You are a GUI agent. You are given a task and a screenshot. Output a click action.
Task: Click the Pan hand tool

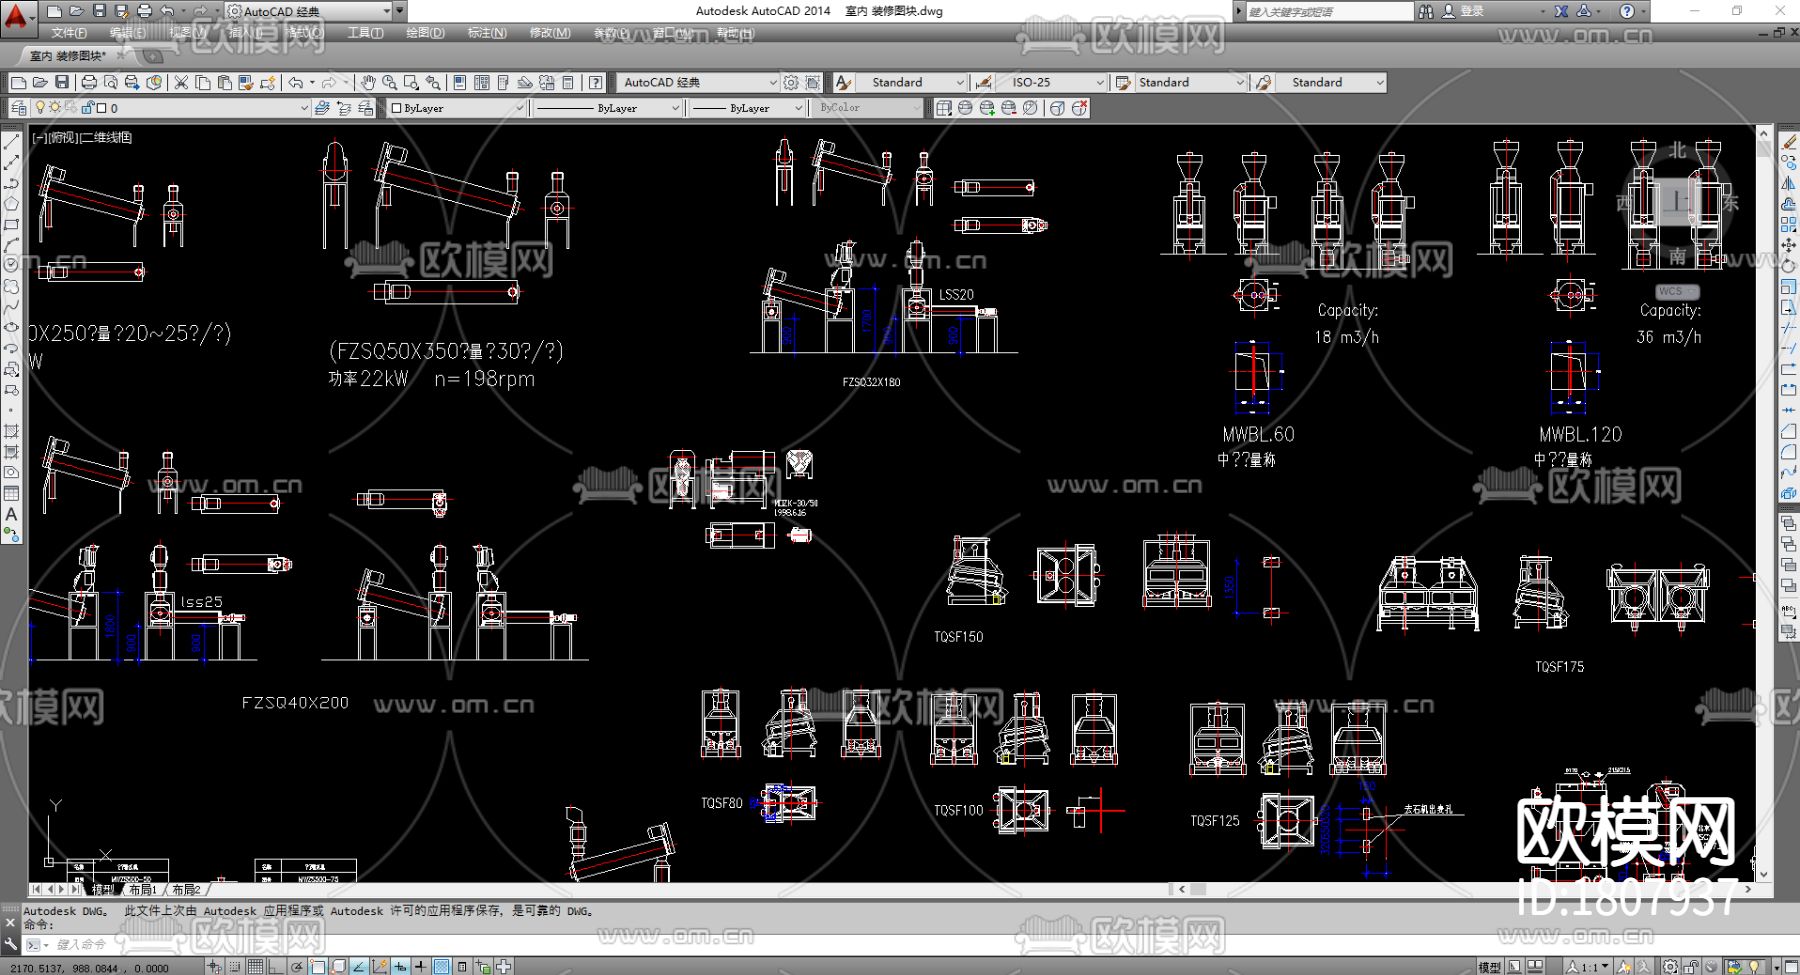tap(368, 83)
